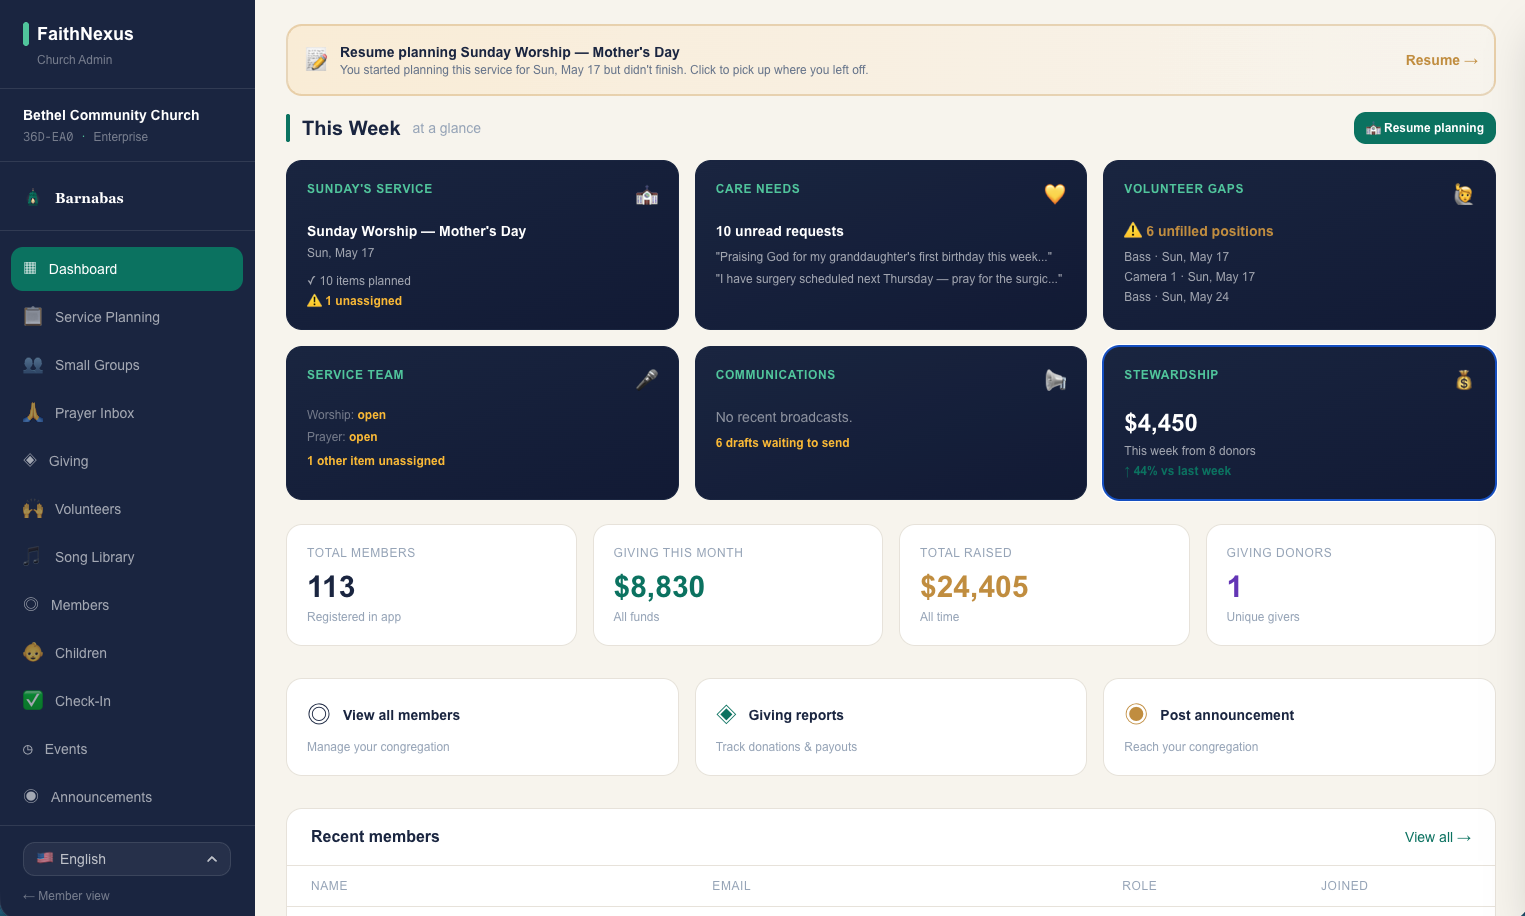Click '10 unread requests' heading
Viewport: 1525px width, 916px height.
click(779, 231)
